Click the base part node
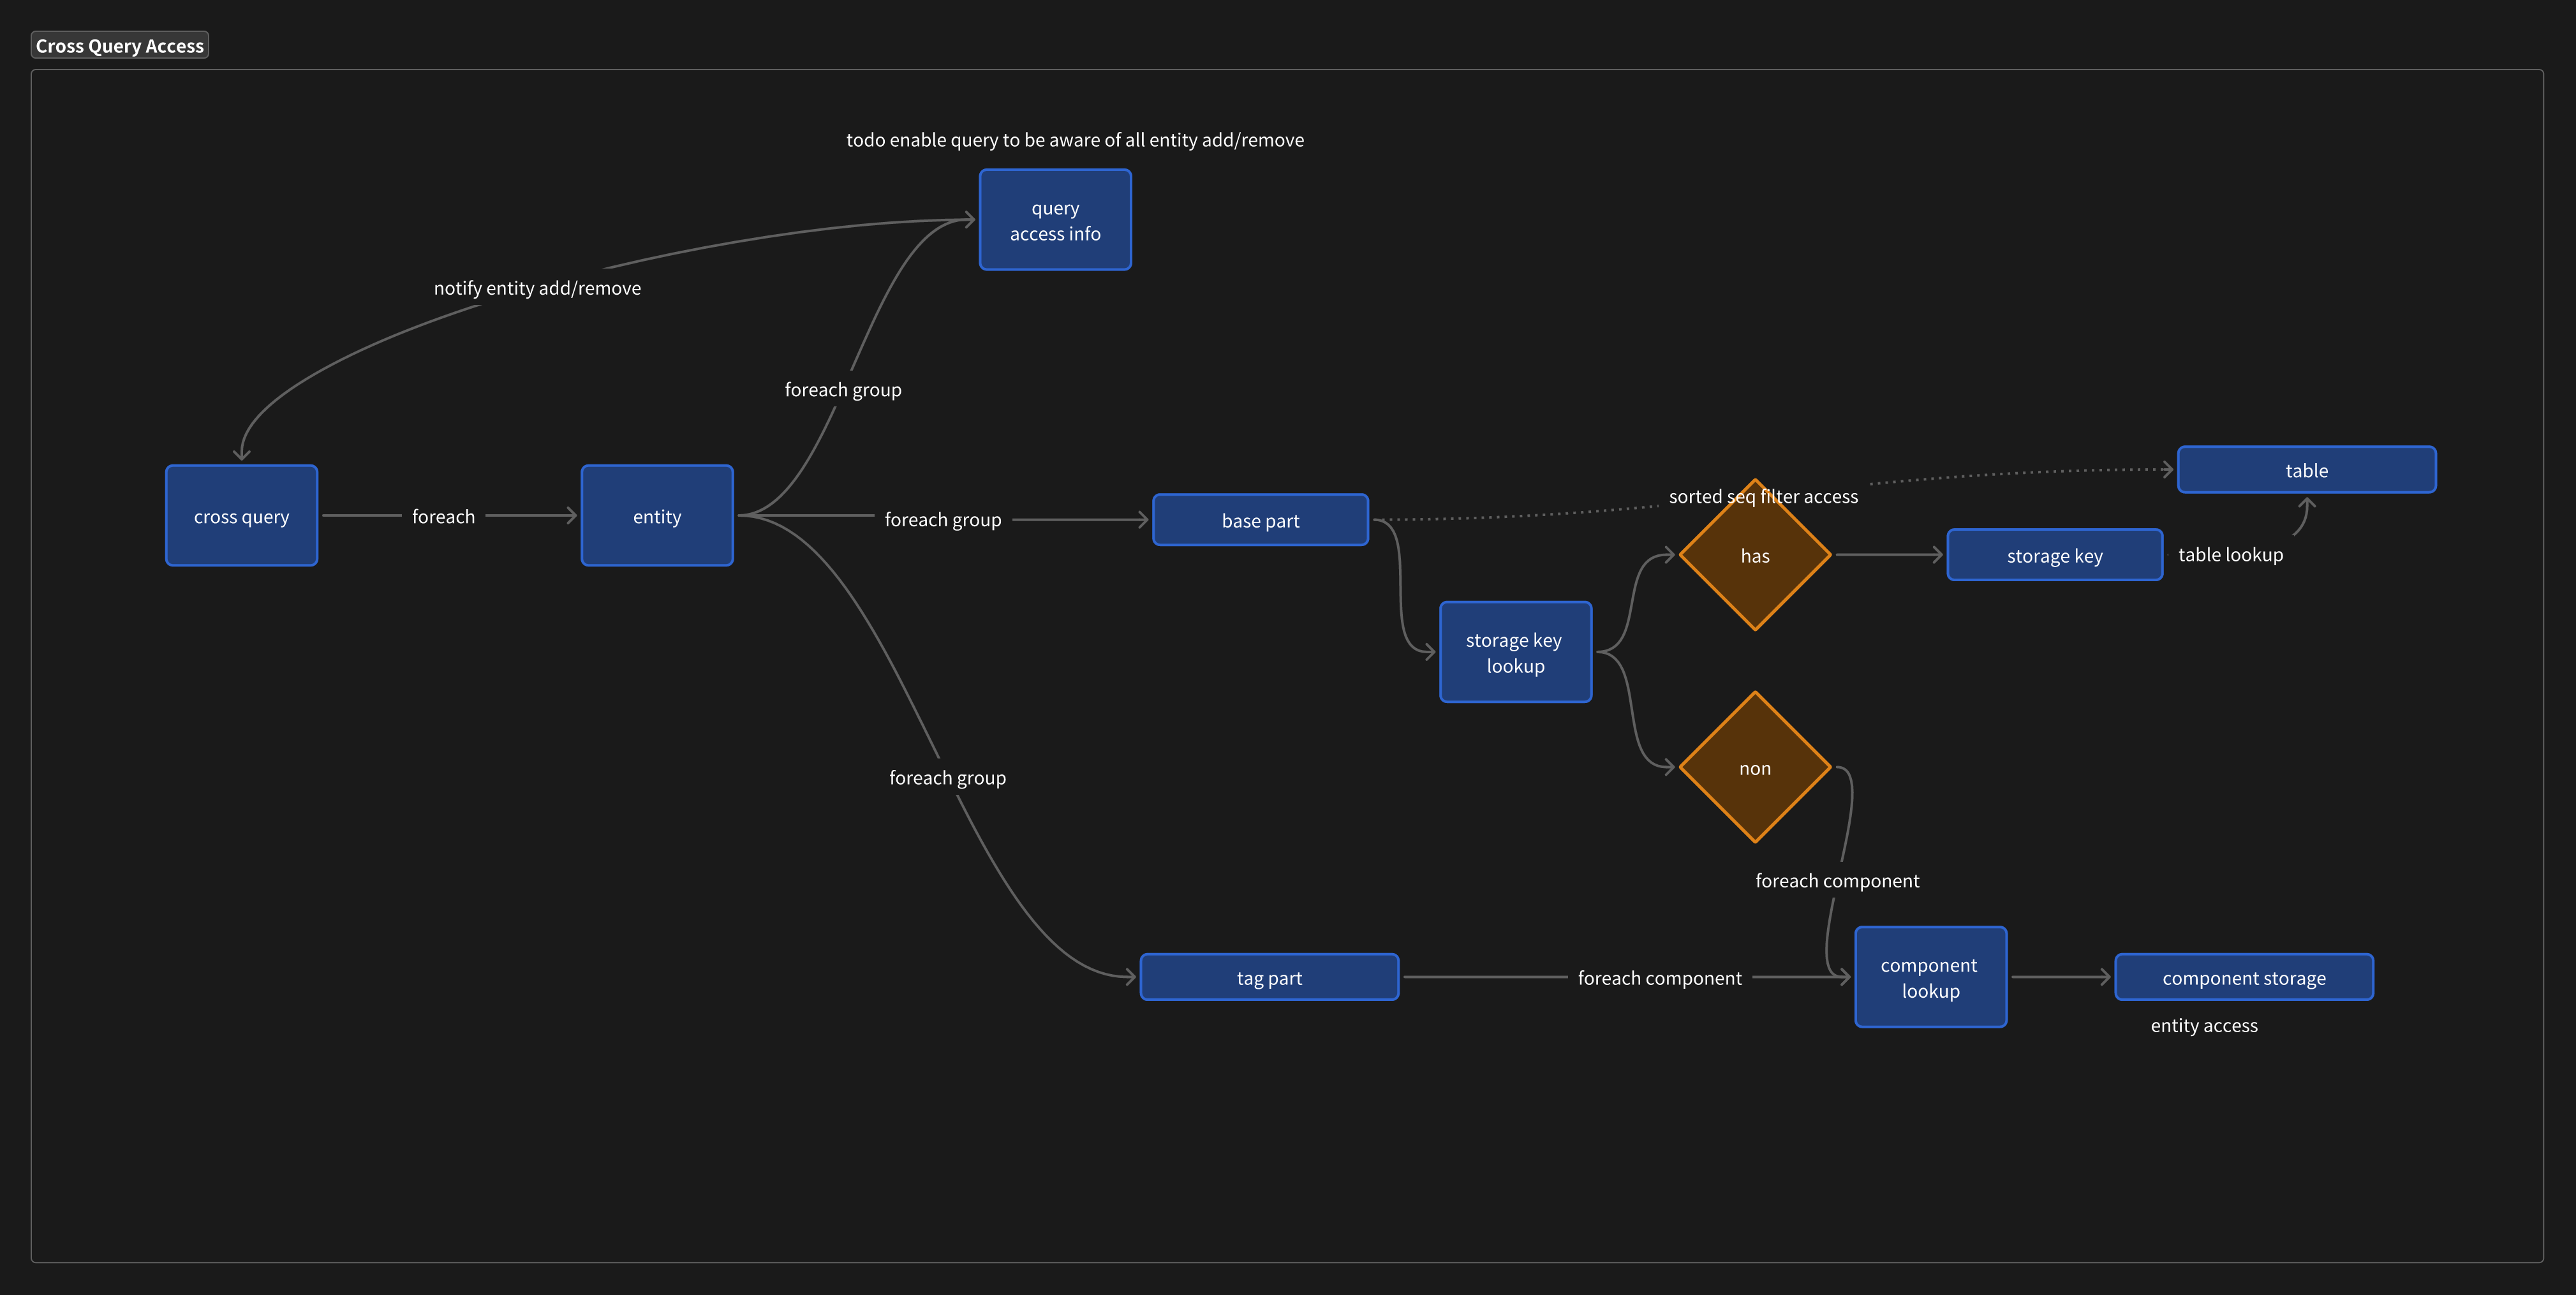This screenshot has height=1295, width=2576. tap(1260, 520)
